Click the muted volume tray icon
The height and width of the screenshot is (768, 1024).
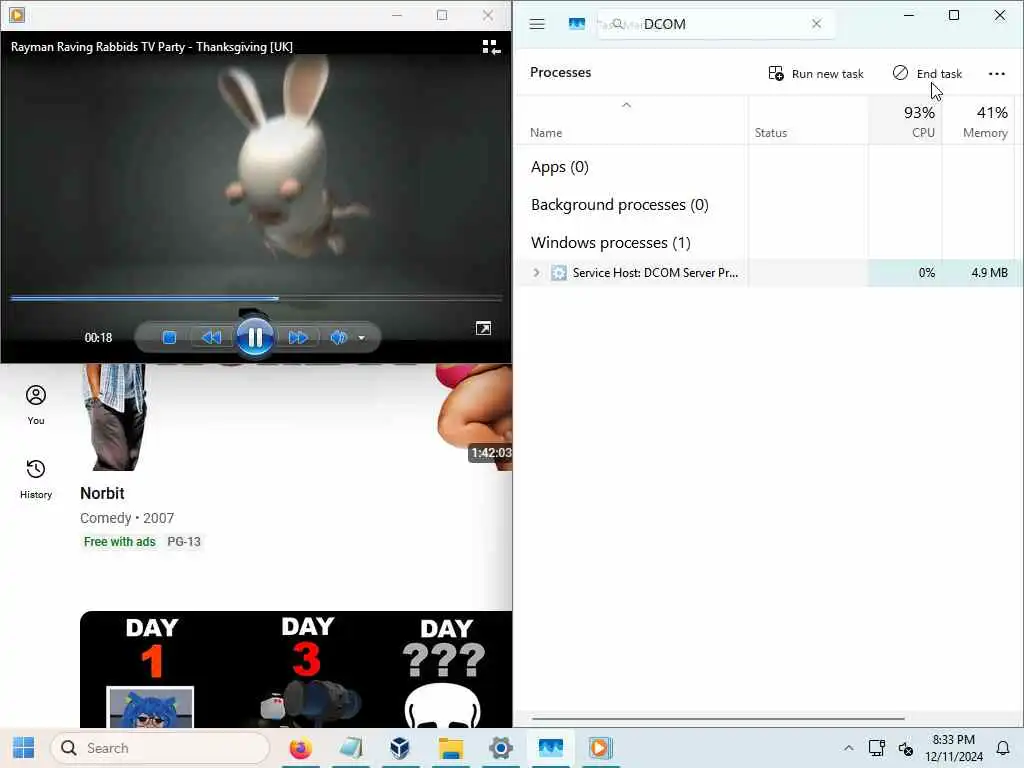pyautogui.click(x=906, y=748)
